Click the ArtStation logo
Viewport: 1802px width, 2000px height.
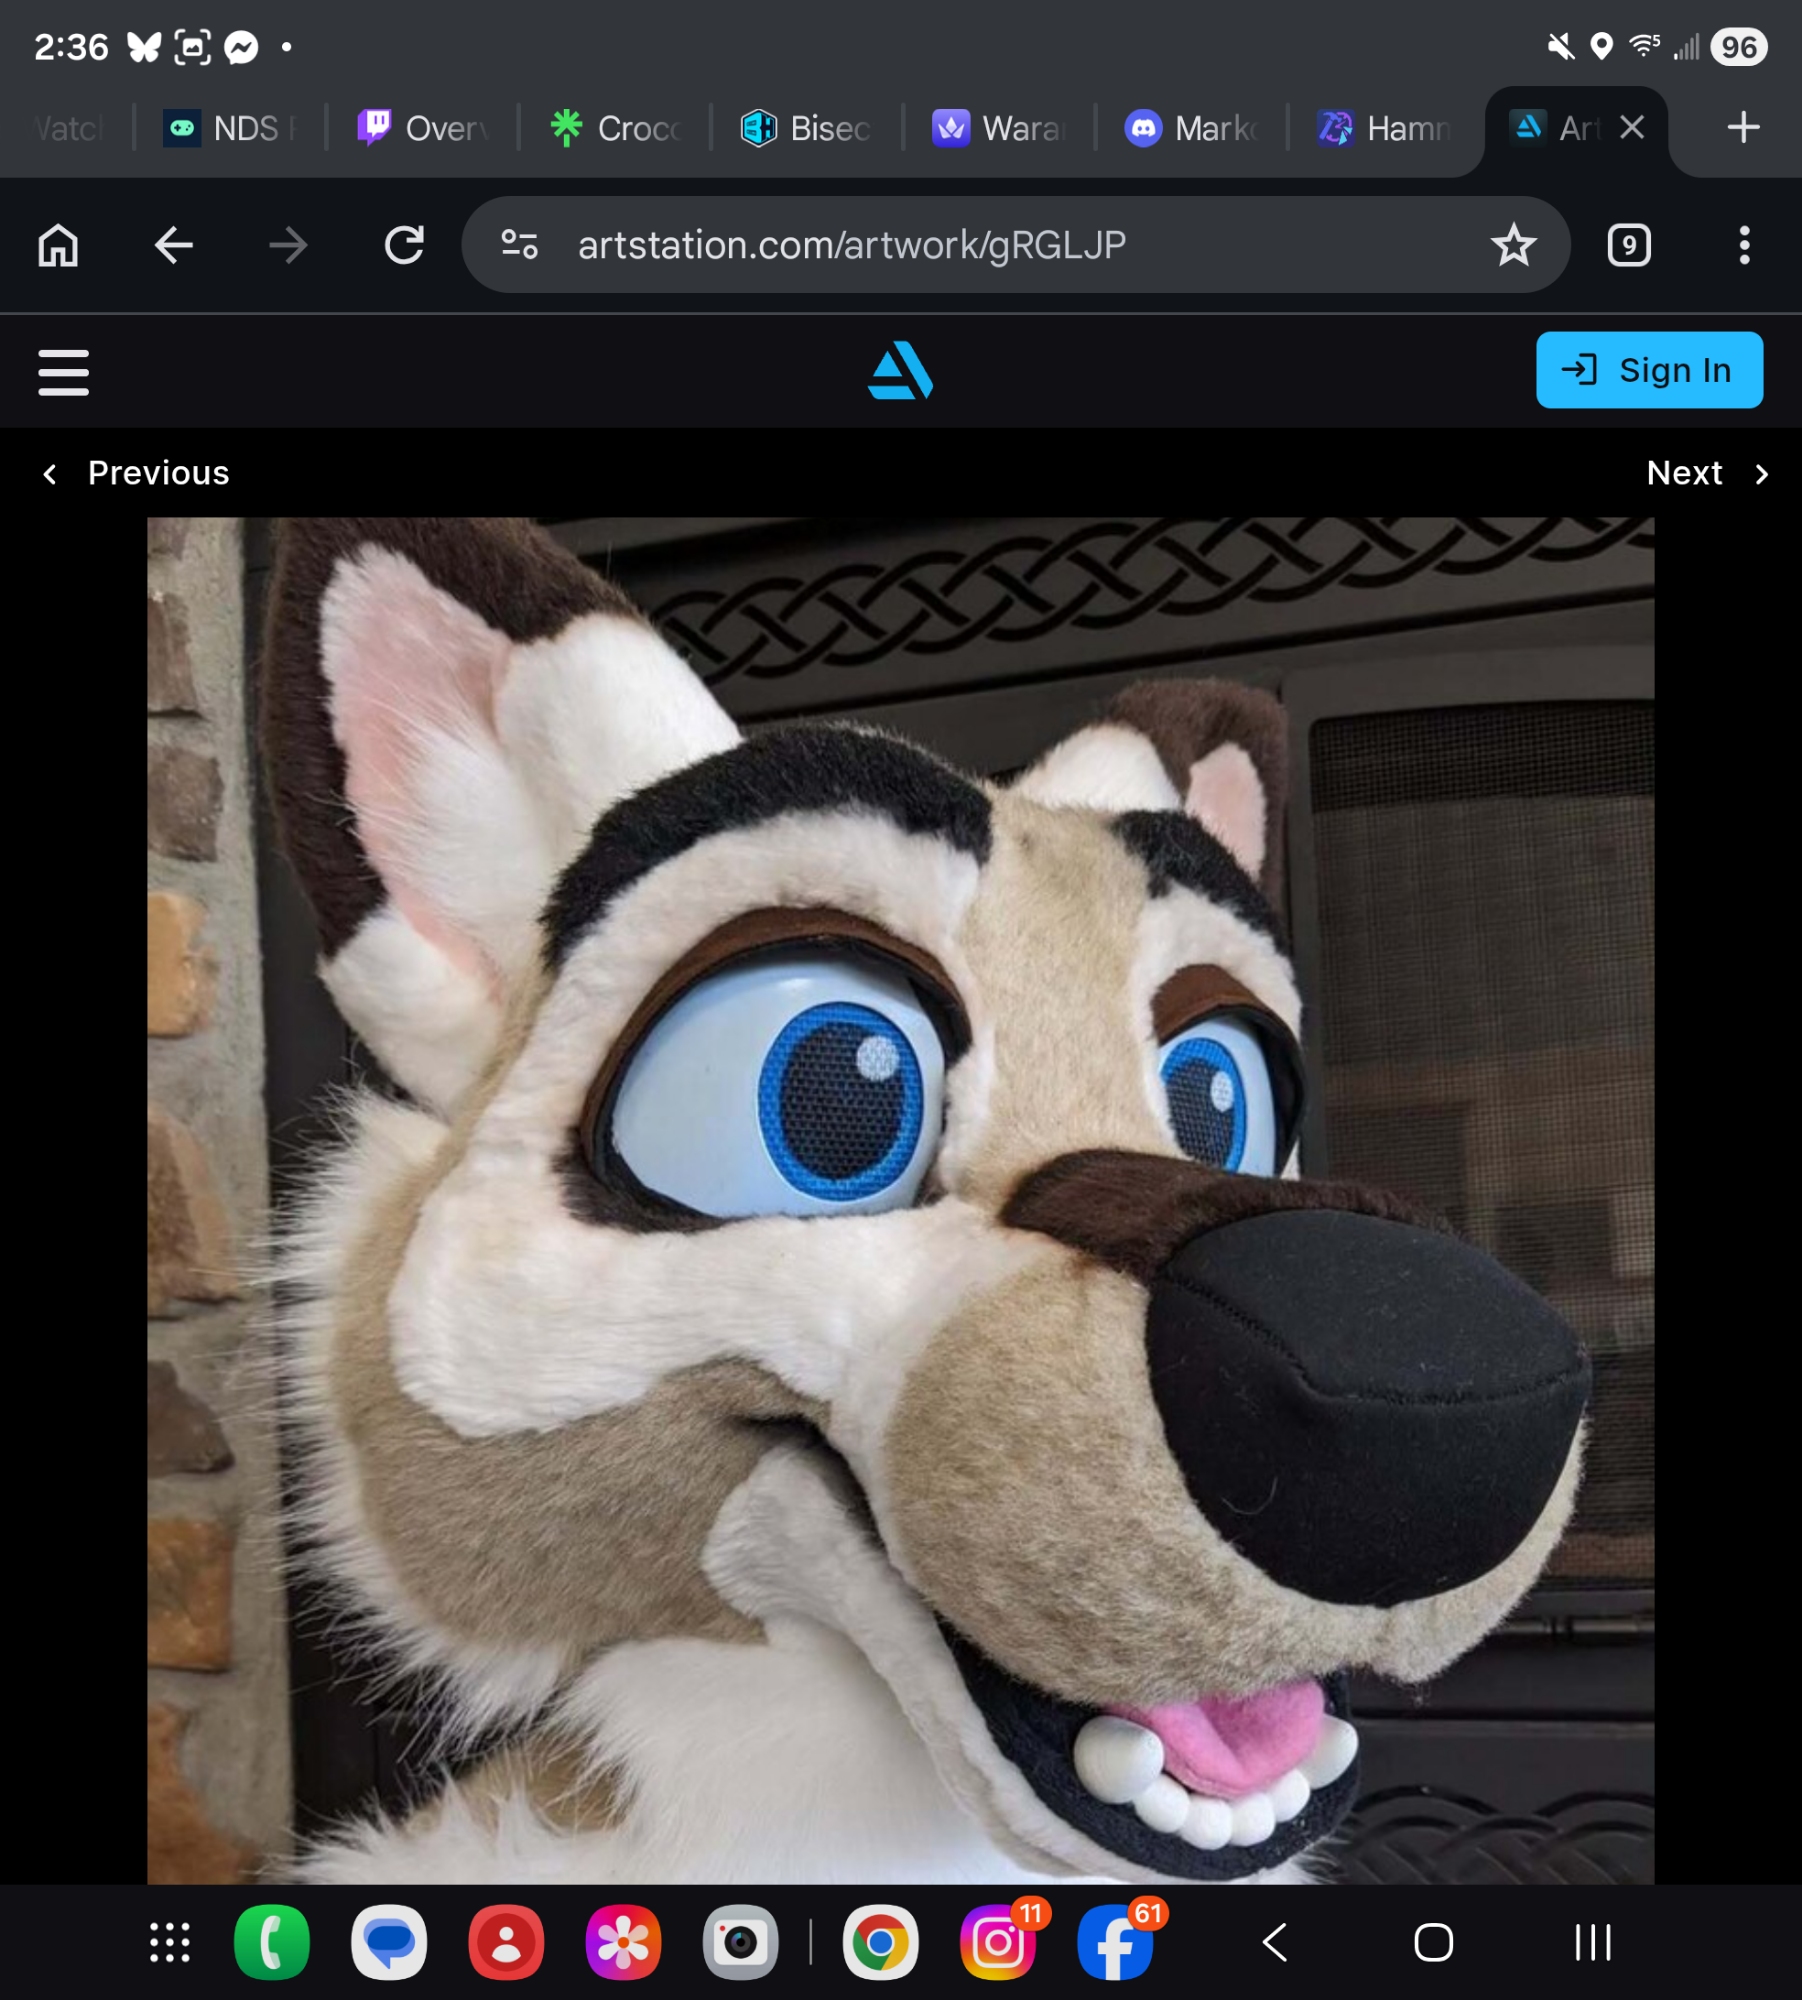(x=900, y=371)
